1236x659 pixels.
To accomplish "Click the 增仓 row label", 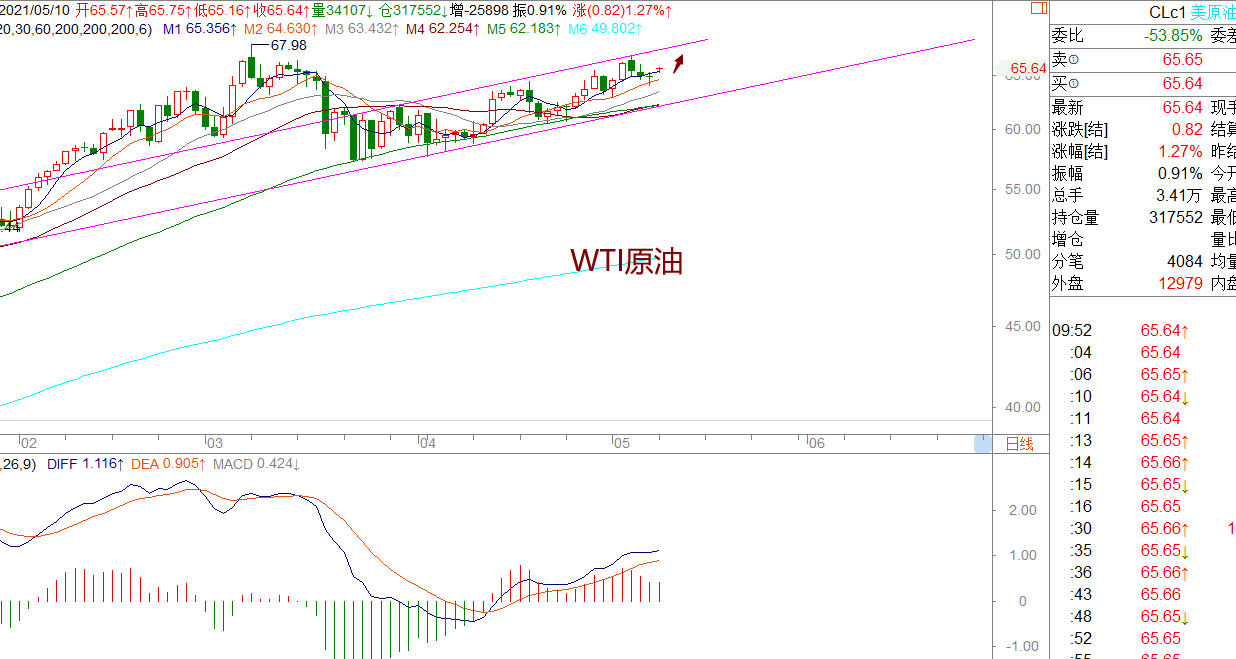I will point(1067,240).
